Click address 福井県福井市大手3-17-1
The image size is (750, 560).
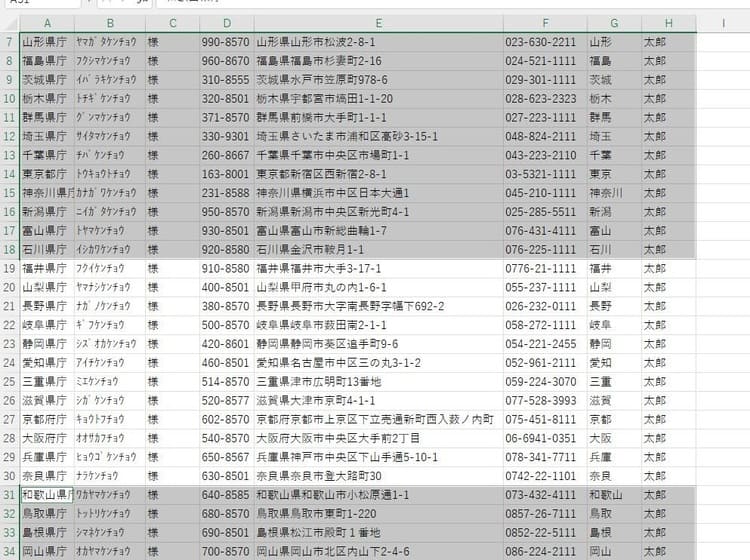tap(378, 269)
